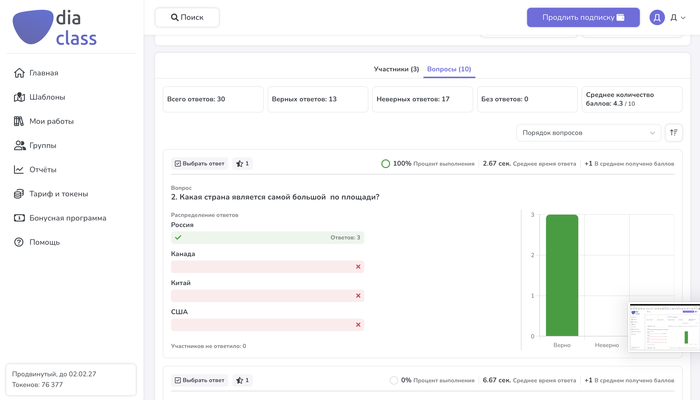Click the Россия correct answer bar
The height and width of the screenshot is (400, 700).
coord(267,238)
